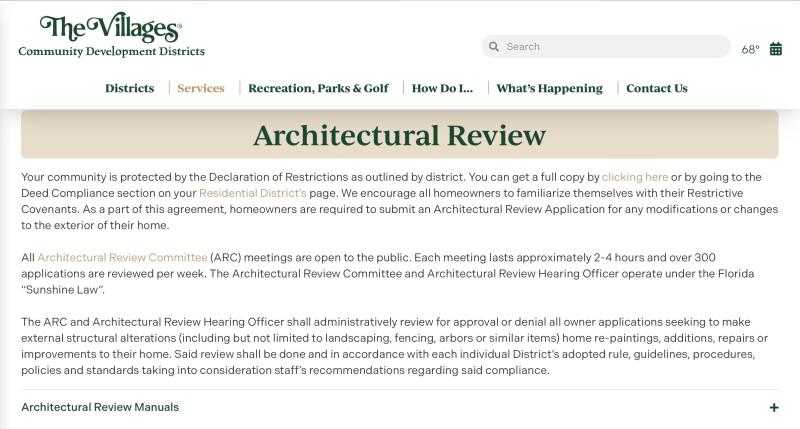Open Architectural Review Committee link
The width and height of the screenshot is (800, 429).
pos(122,258)
